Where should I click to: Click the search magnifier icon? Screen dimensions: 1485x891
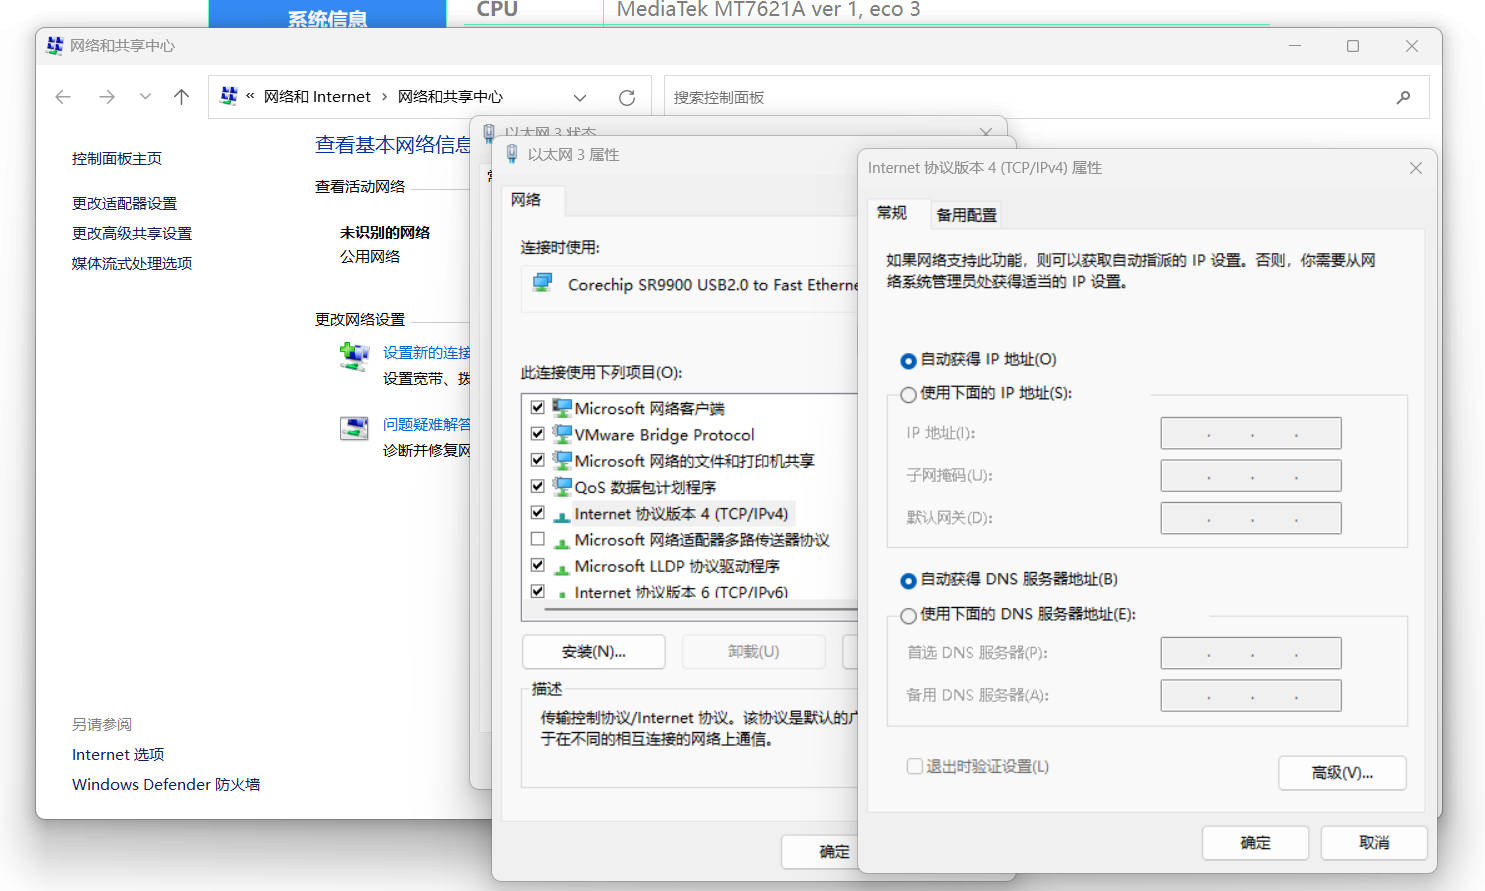tap(1404, 97)
